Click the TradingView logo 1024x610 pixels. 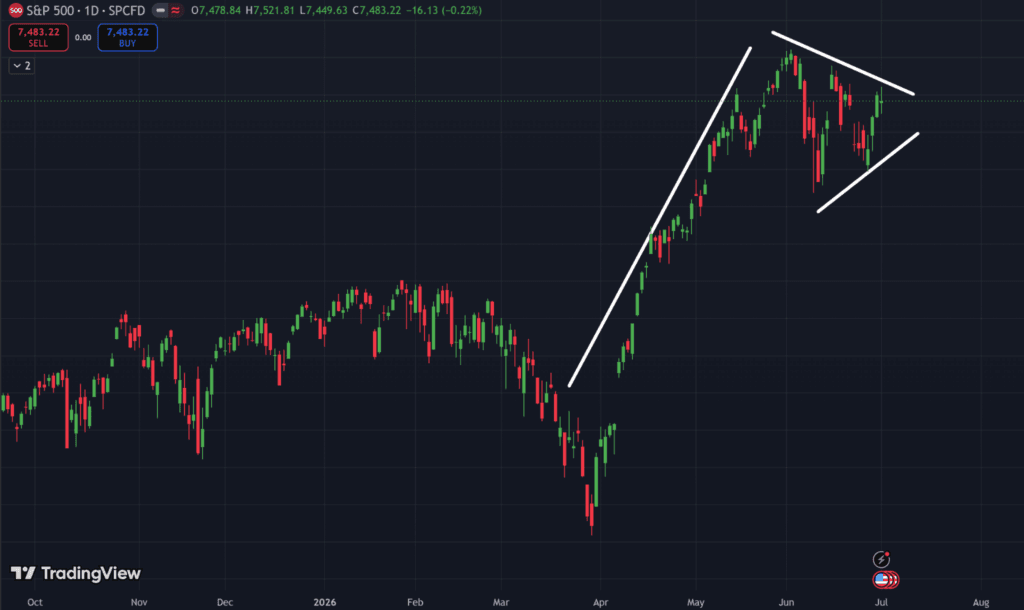76,573
